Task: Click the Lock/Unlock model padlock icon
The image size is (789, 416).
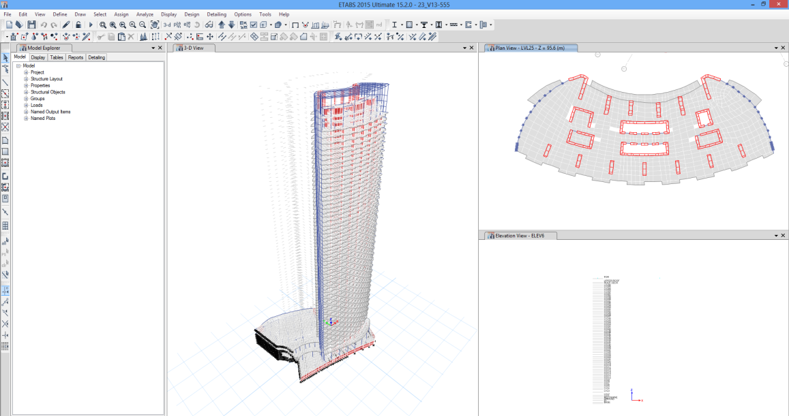Action: click(78, 25)
